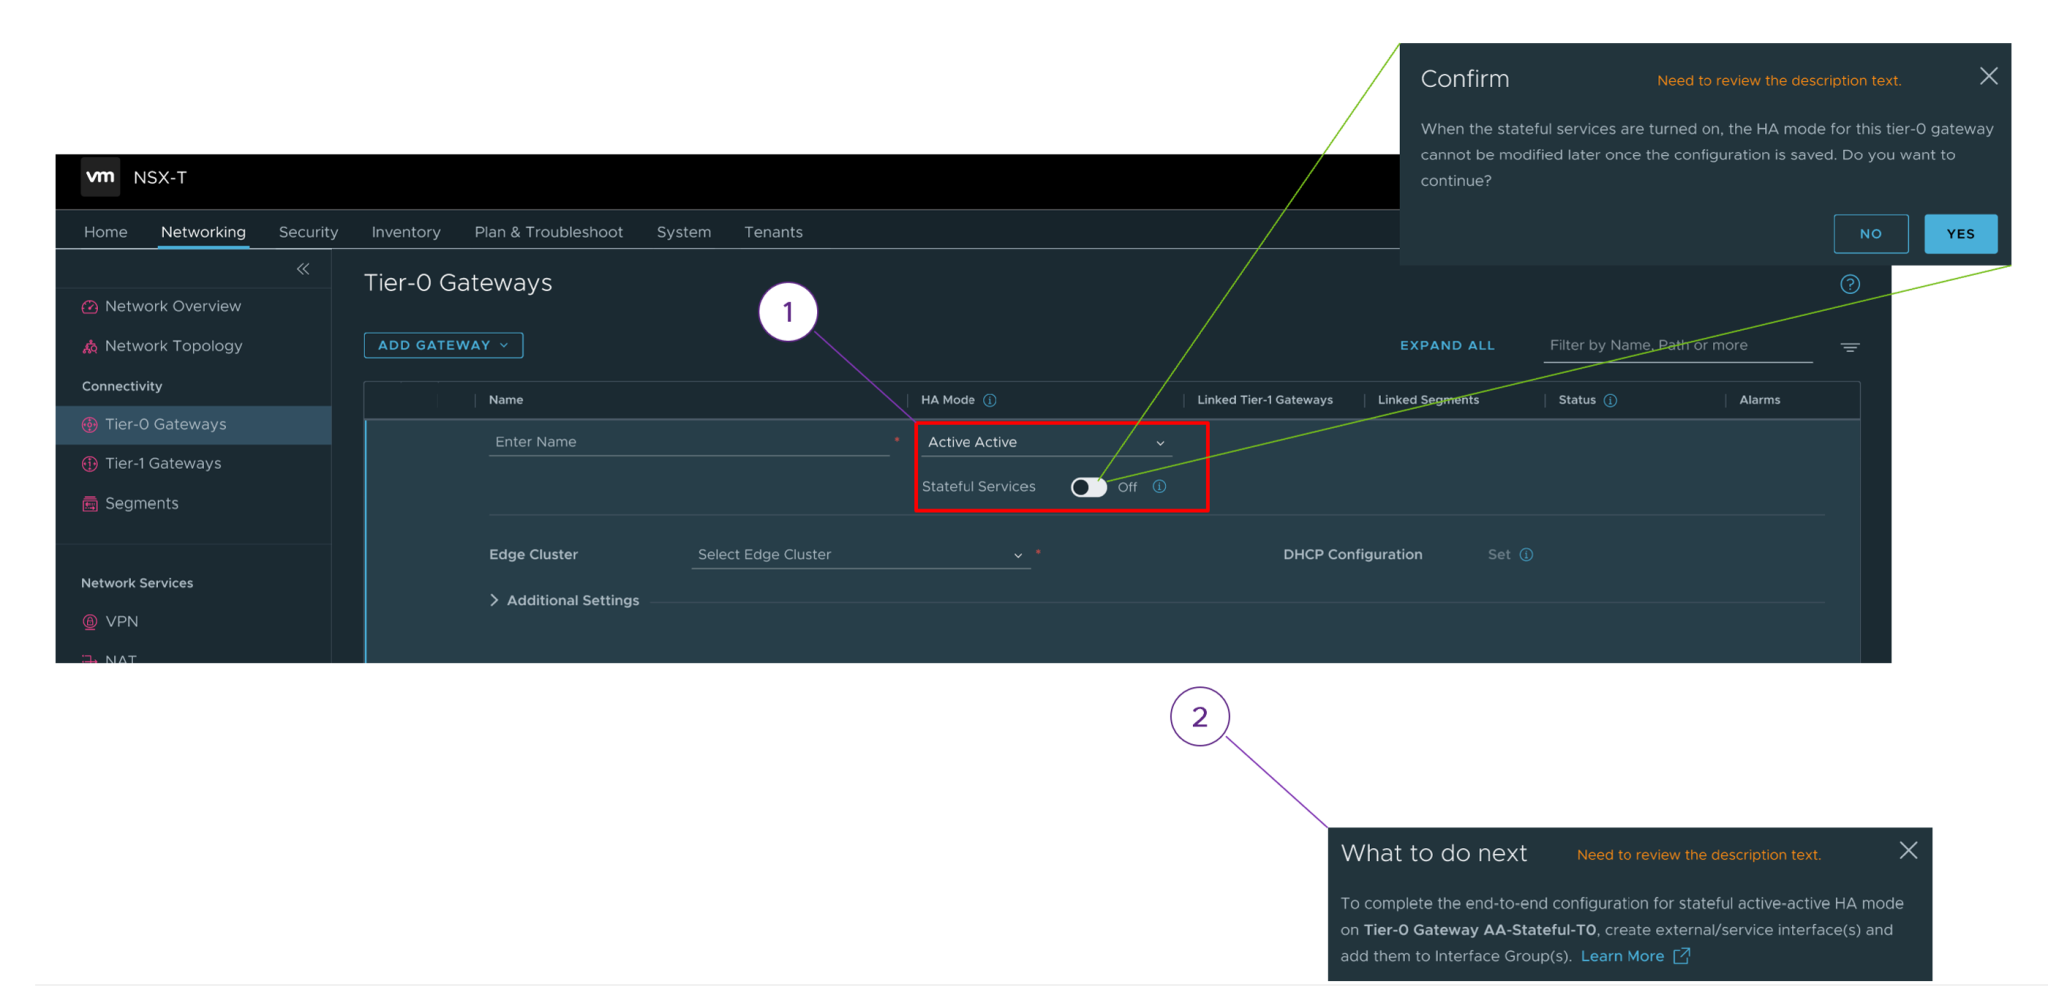The height and width of the screenshot is (1006, 2048).
Task: Open the Active Active HA Mode dropdown
Action: pos(1045,442)
